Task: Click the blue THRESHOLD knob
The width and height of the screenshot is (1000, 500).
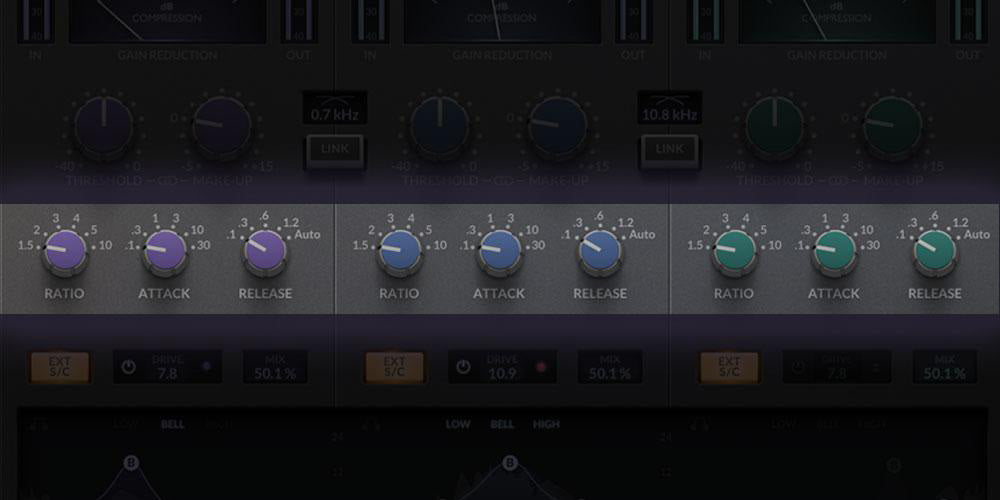Action: point(439,126)
